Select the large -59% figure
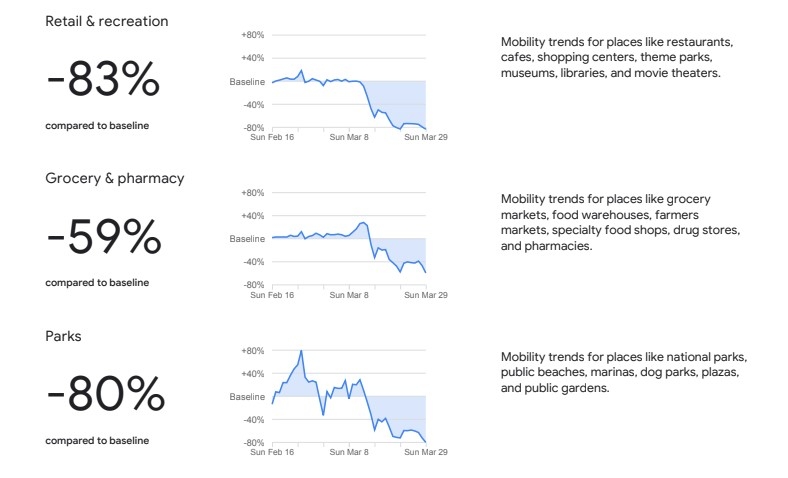The width and height of the screenshot is (788, 478). pos(103,238)
